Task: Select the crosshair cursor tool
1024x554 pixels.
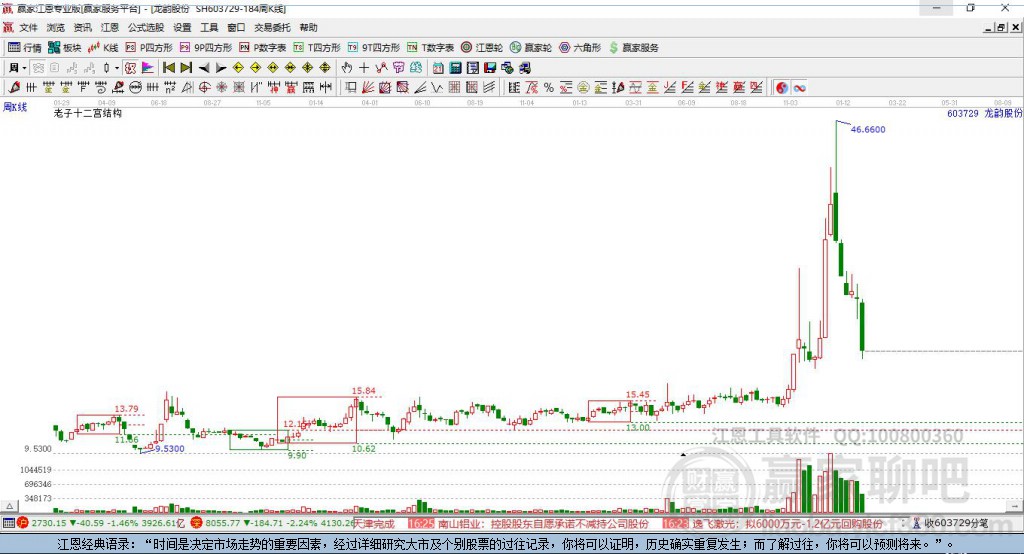Action: 364,68
